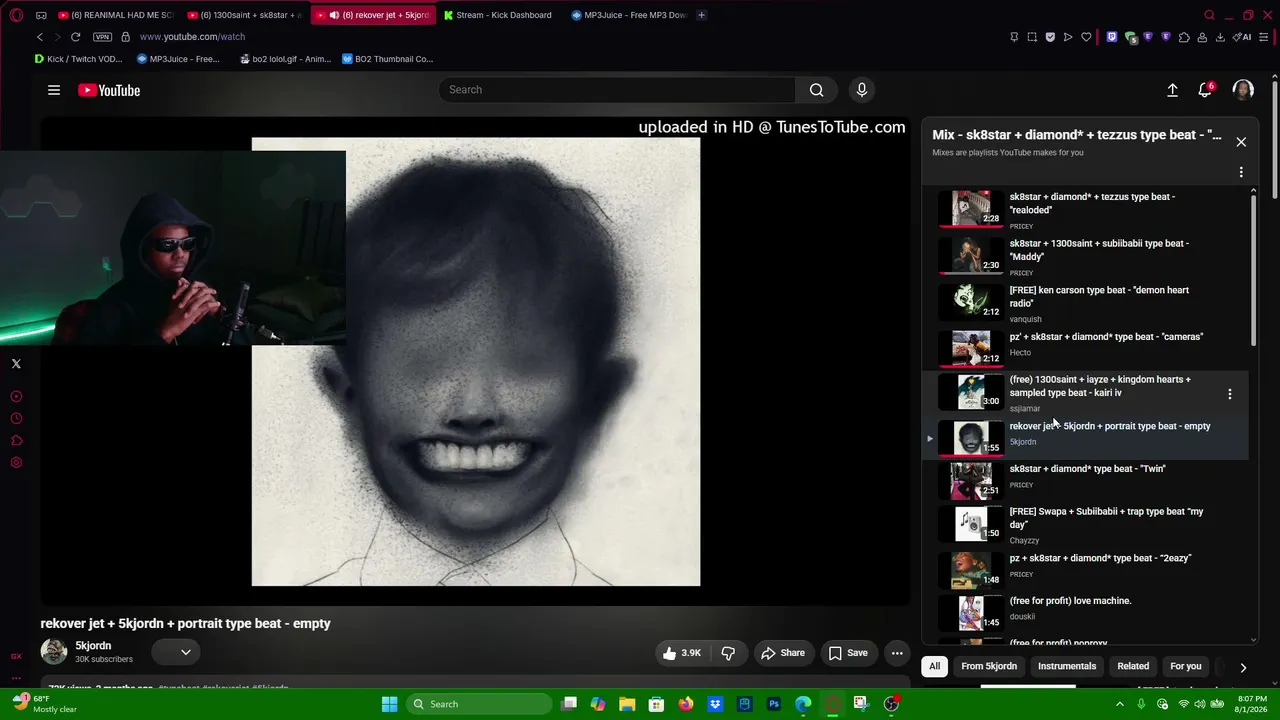Image resolution: width=1280 pixels, height=720 pixels.
Task: Open the YouTube account avatar menu
Action: pos(1243,90)
